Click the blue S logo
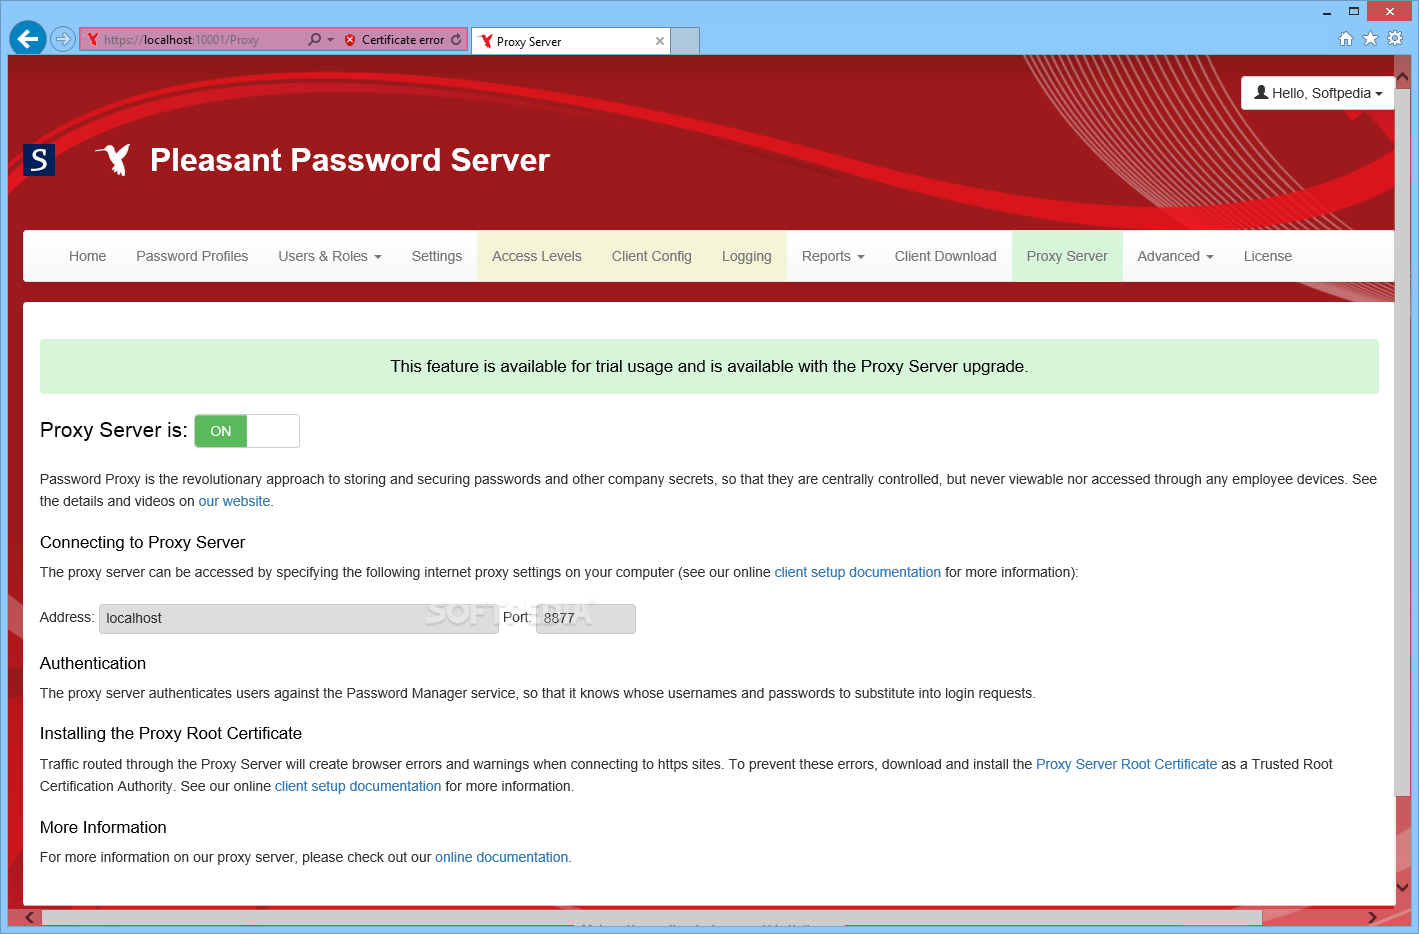Image resolution: width=1419 pixels, height=934 pixels. pyautogui.click(x=39, y=160)
